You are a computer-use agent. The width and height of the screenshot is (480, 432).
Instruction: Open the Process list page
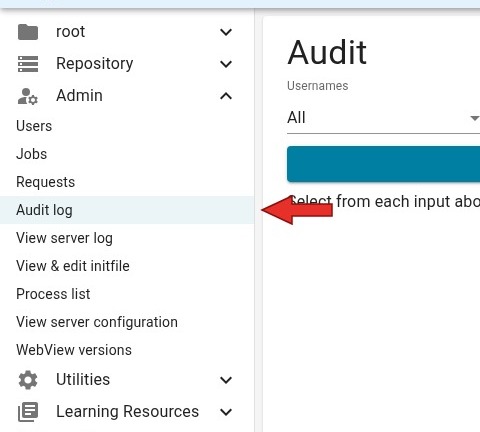(53, 294)
